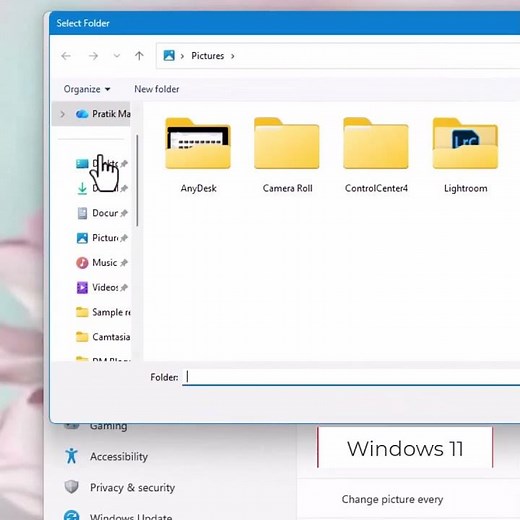The height and width of the screenshot is (520, 520).
Task: Open recent locations chevron dropdown
Action: 117,56
